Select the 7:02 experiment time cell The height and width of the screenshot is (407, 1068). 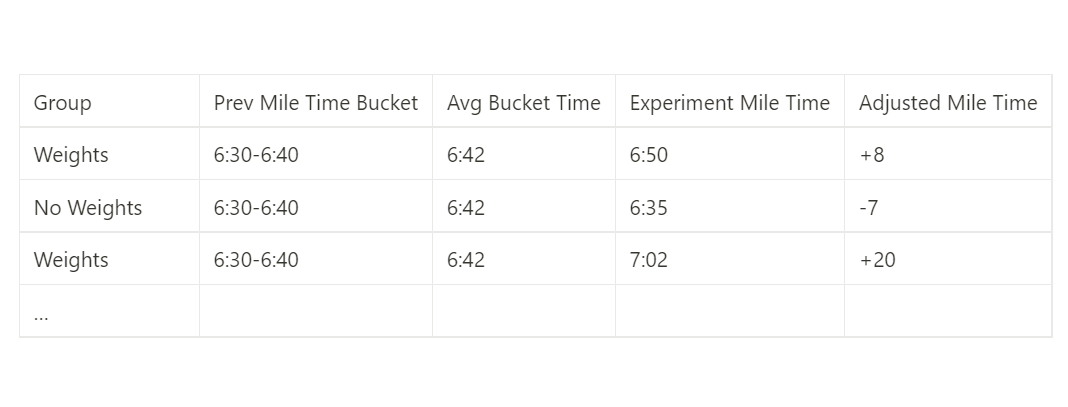click(649, 260)
